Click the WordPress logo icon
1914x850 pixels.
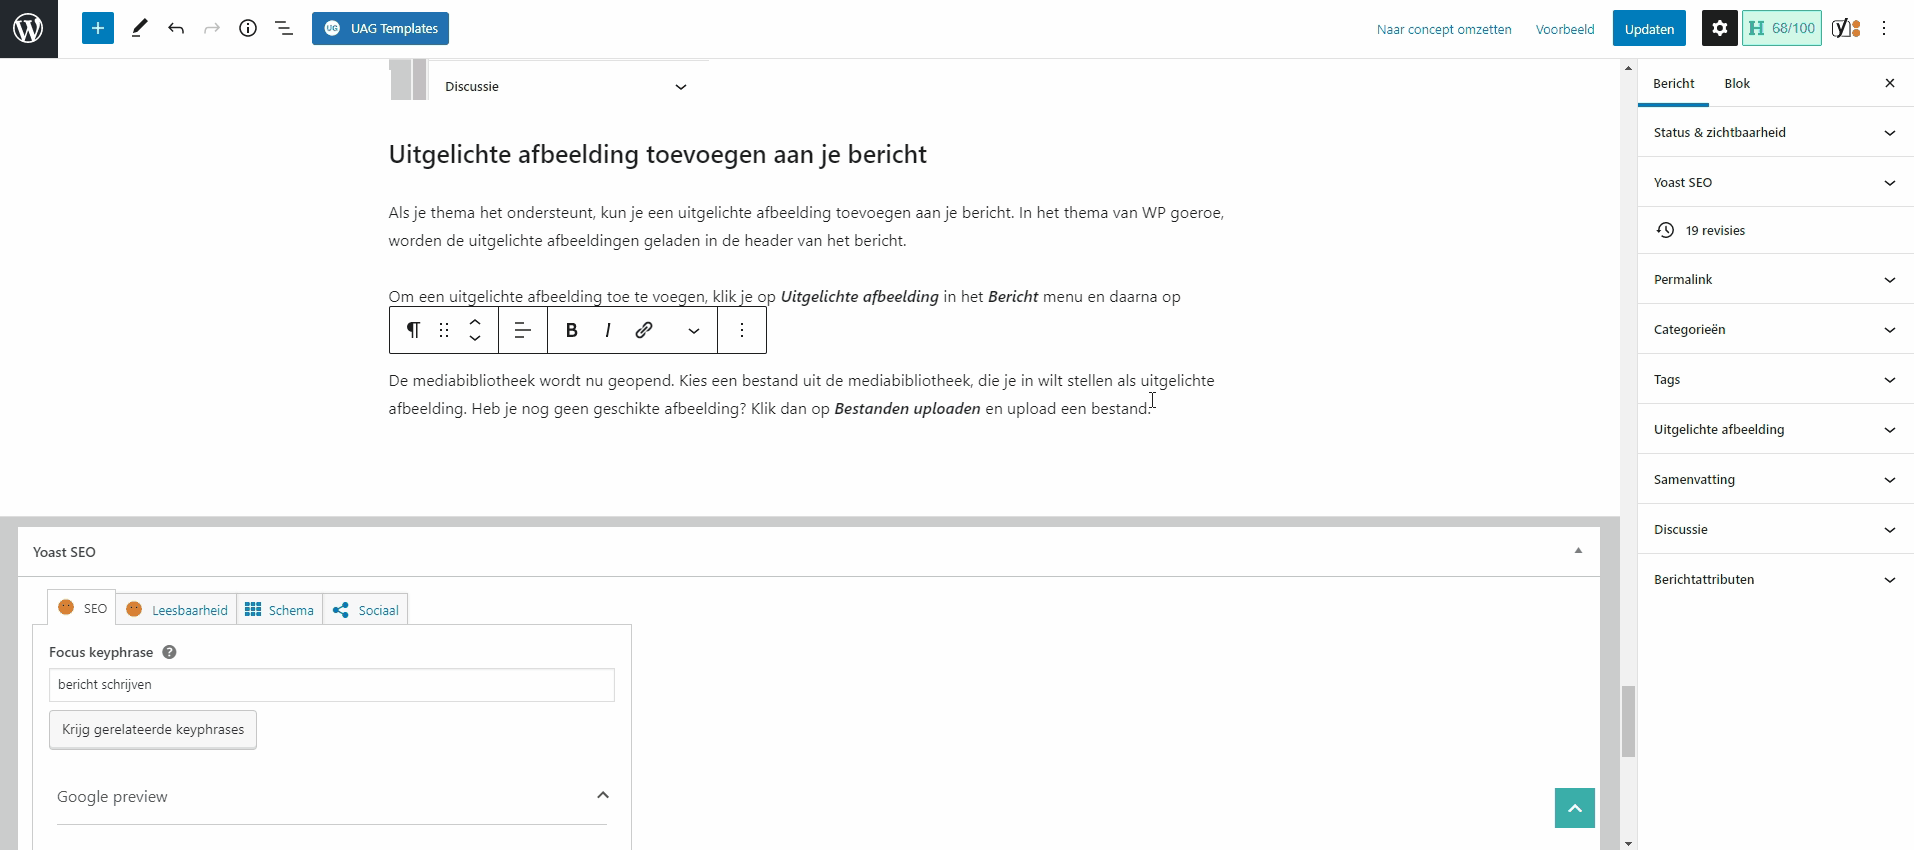pos(28,29)
